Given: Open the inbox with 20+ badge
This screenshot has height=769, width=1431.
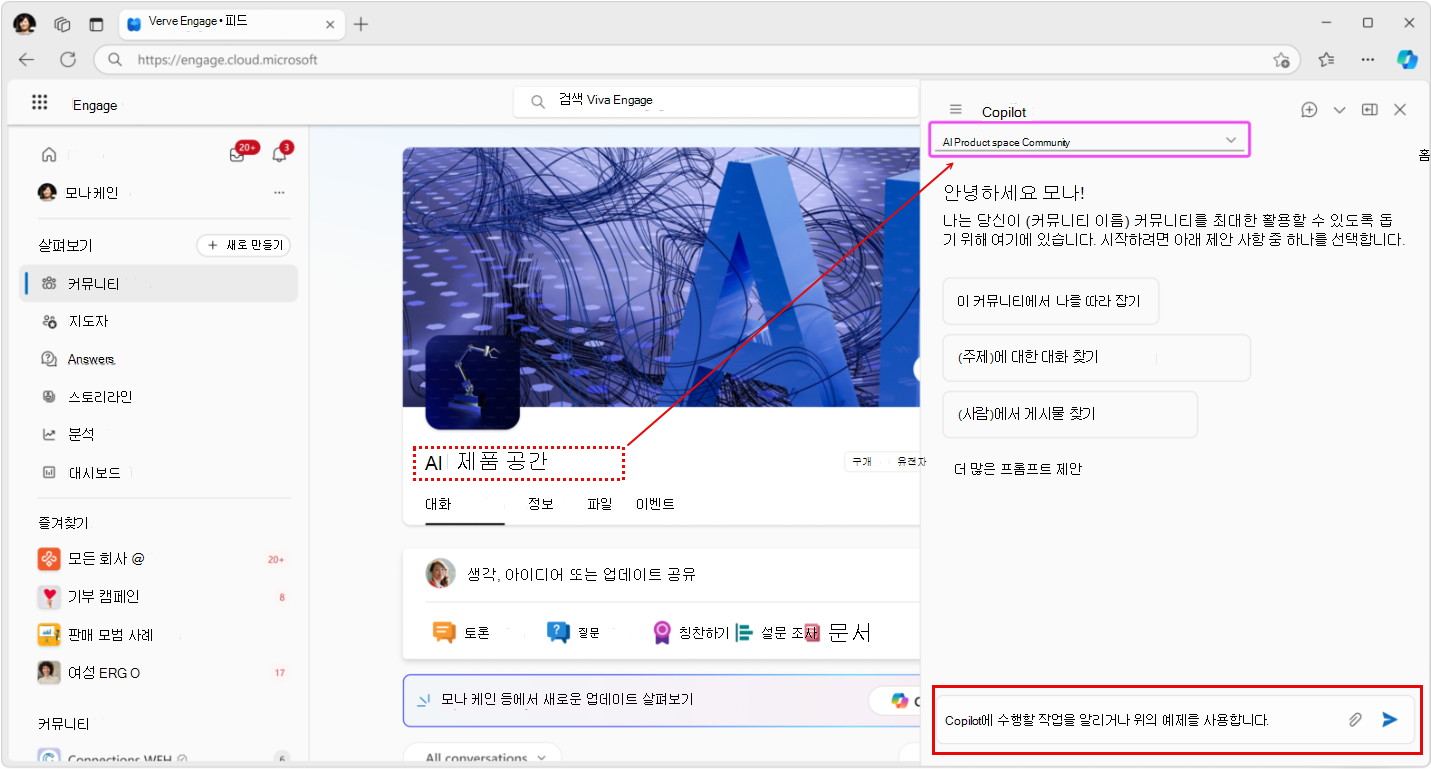Looking at the screenshot, I should 238,154.
